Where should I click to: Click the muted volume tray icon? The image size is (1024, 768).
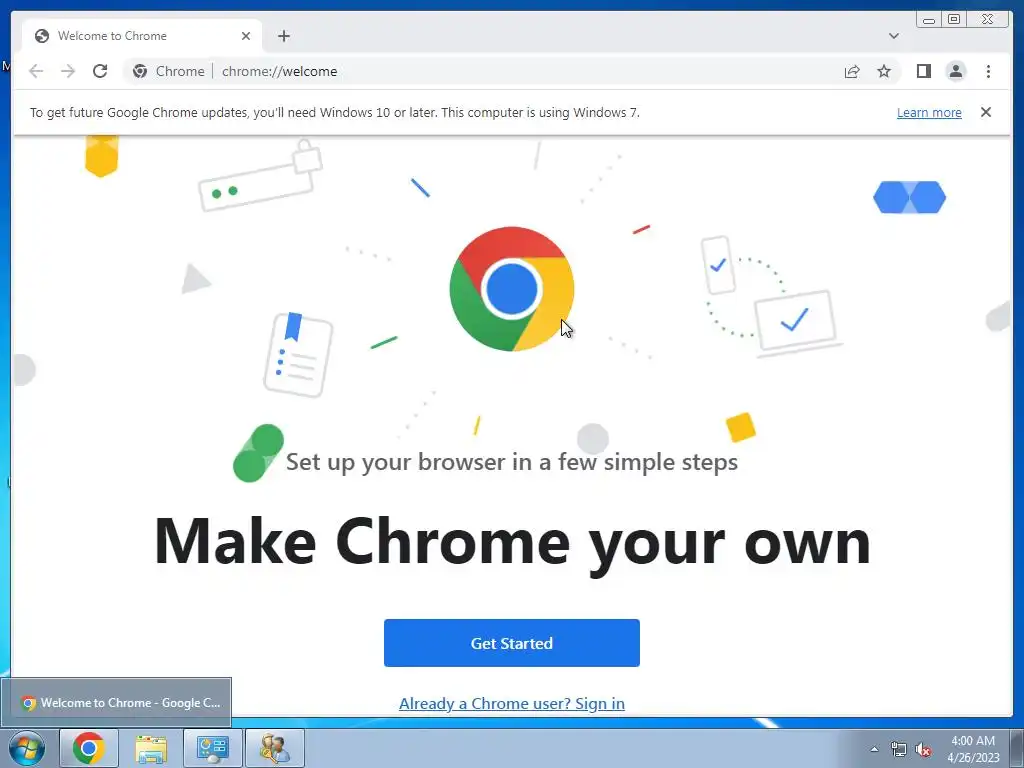pyautogui.click(x=923, y=749)
